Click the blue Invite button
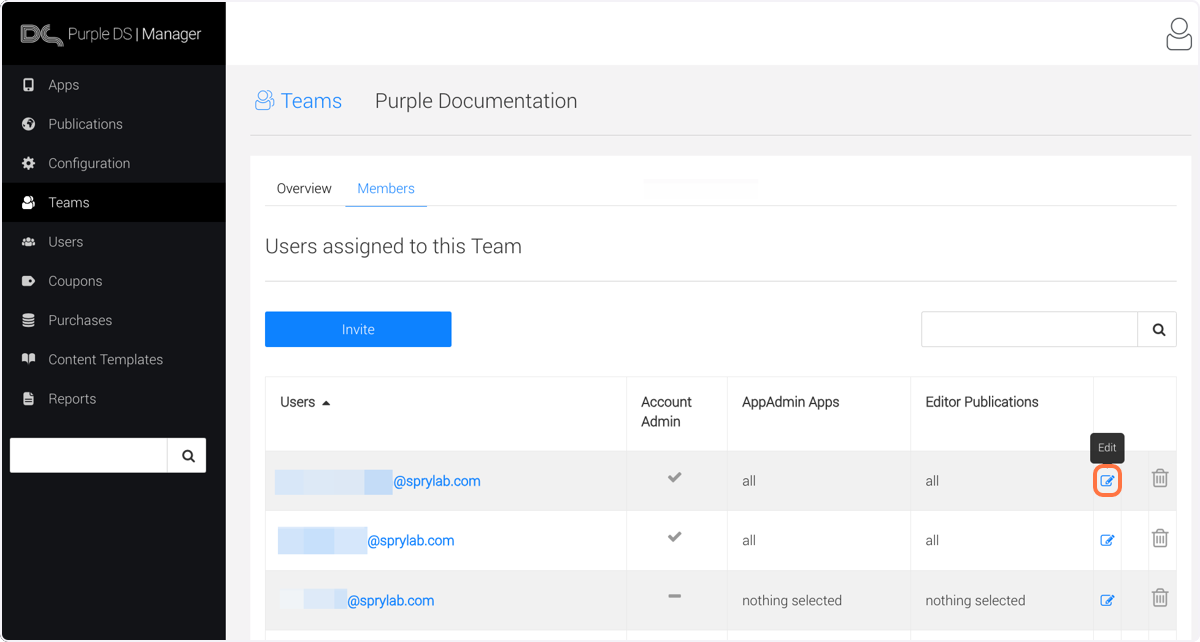Image resolution: width=1200 pixels, height=642 pixels. 358,329
